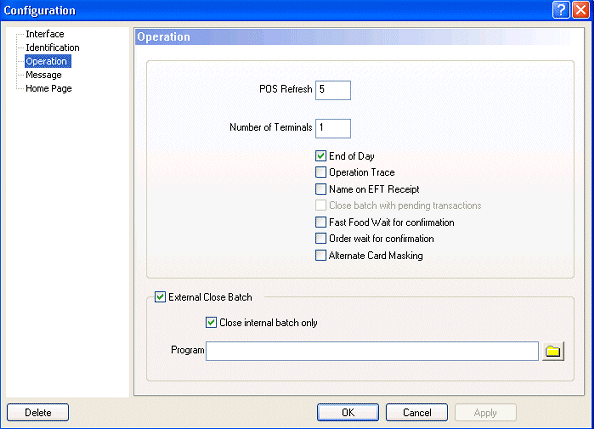The height and width of the screenshot is (429, 594).
Task: Check Order wait for confirmation
Action: [320, 238]
